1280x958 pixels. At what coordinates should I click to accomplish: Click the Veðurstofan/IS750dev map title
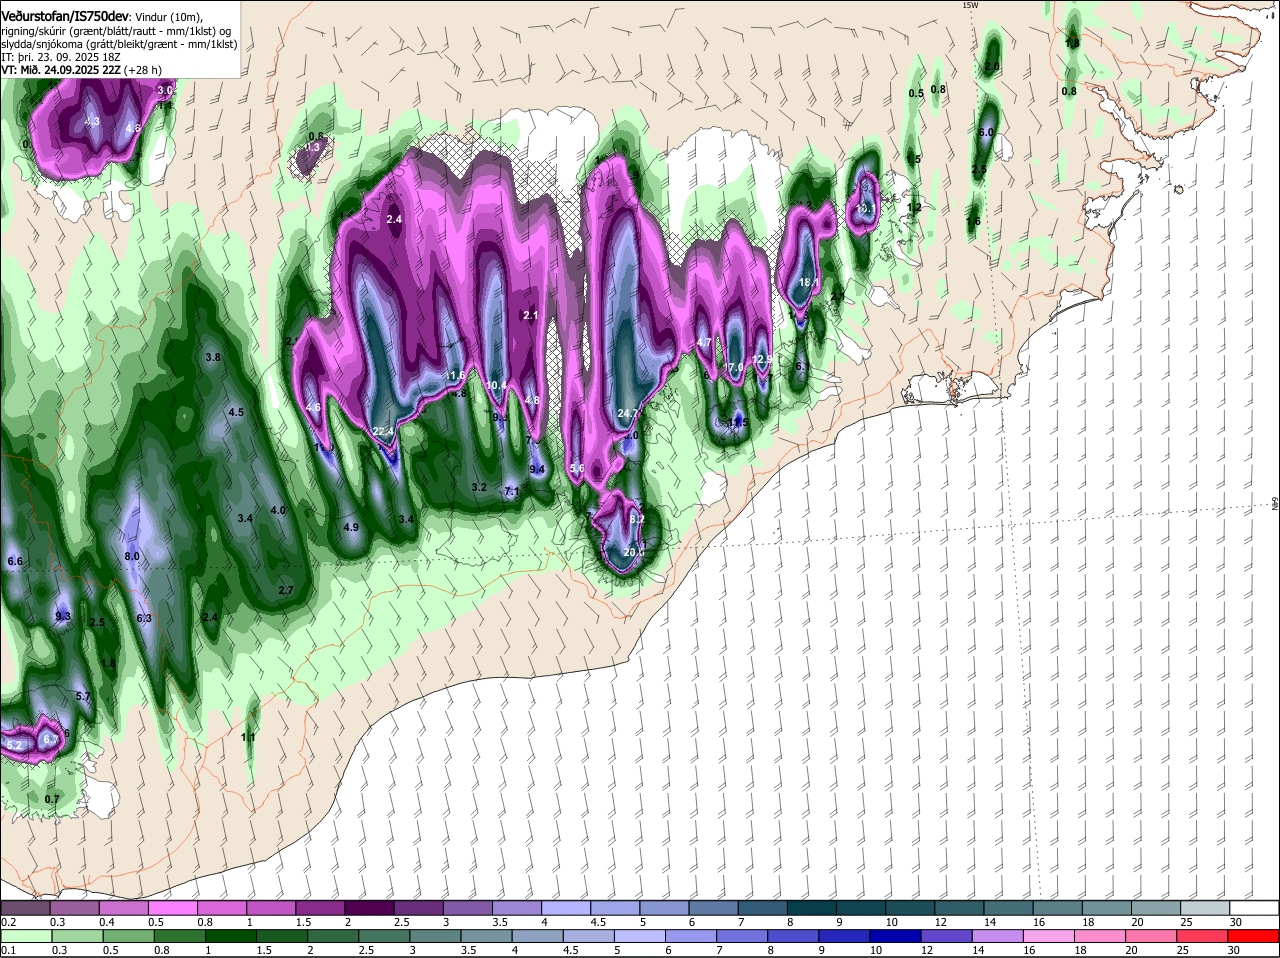tap(65, 16)
